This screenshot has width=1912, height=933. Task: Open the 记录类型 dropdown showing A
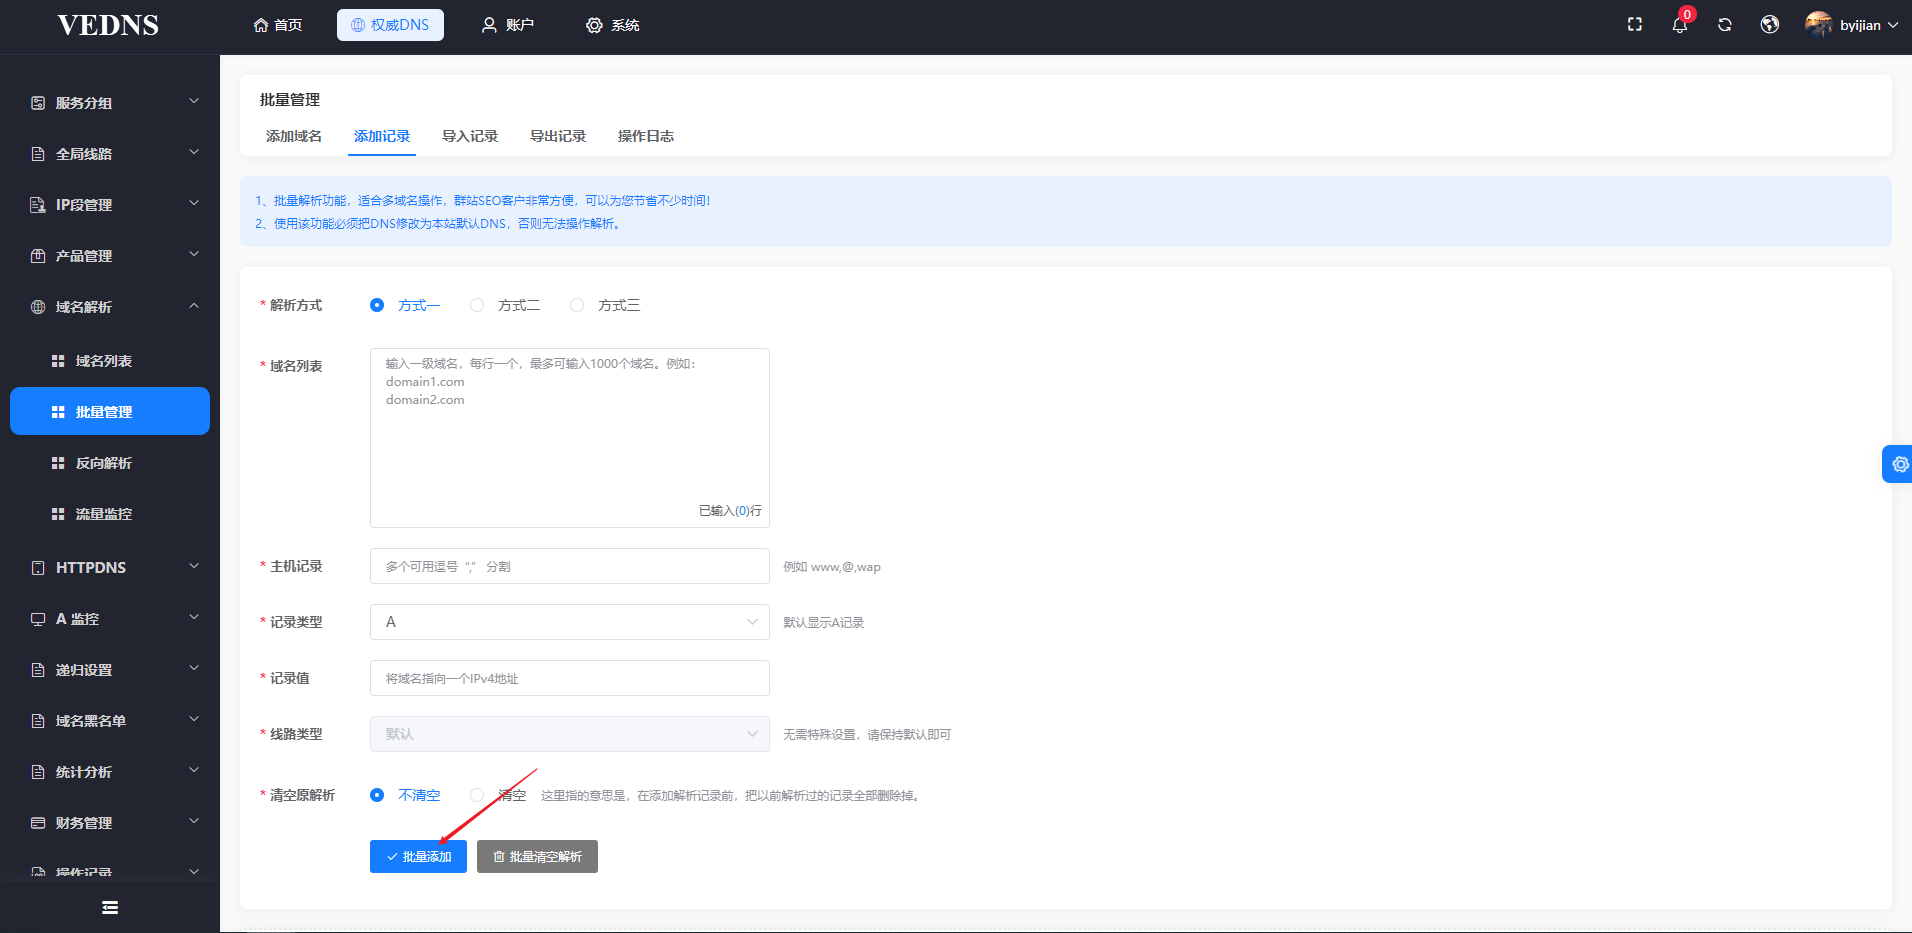pyautogui.click(x=570, y=622)
